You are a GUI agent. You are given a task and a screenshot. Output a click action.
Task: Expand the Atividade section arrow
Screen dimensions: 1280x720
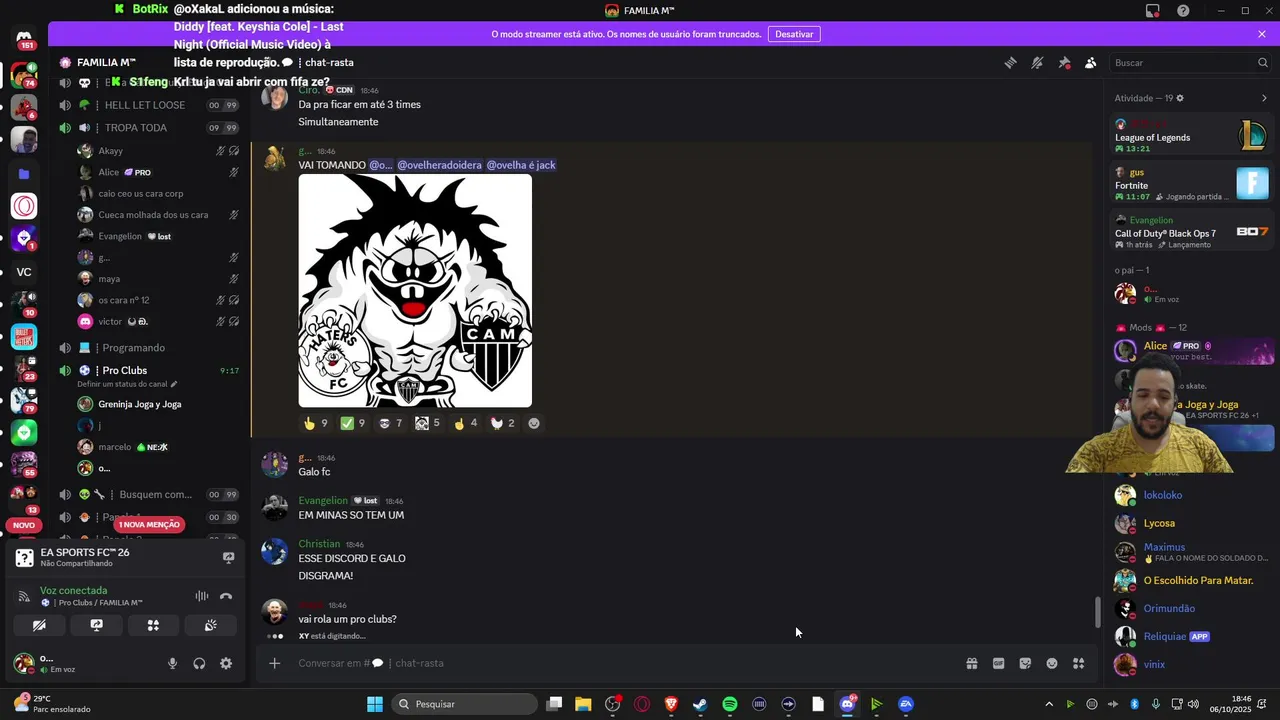pos(1264,98)
